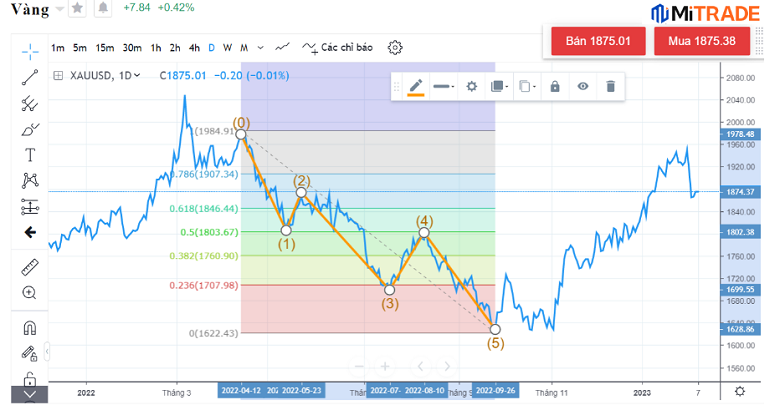Open drawing settings gear in floating toolbar

tap(472, 87)
